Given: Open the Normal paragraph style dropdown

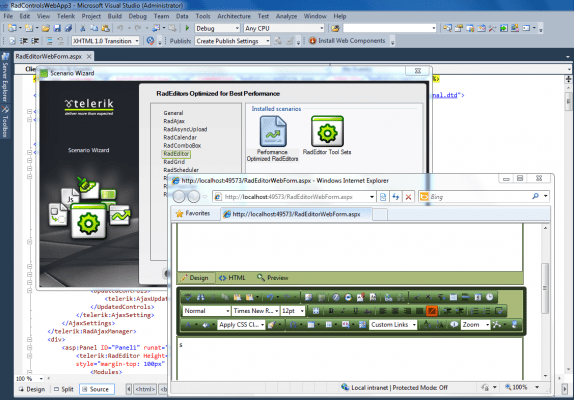Looking at the screenshot, I should (x=206, y=311).
